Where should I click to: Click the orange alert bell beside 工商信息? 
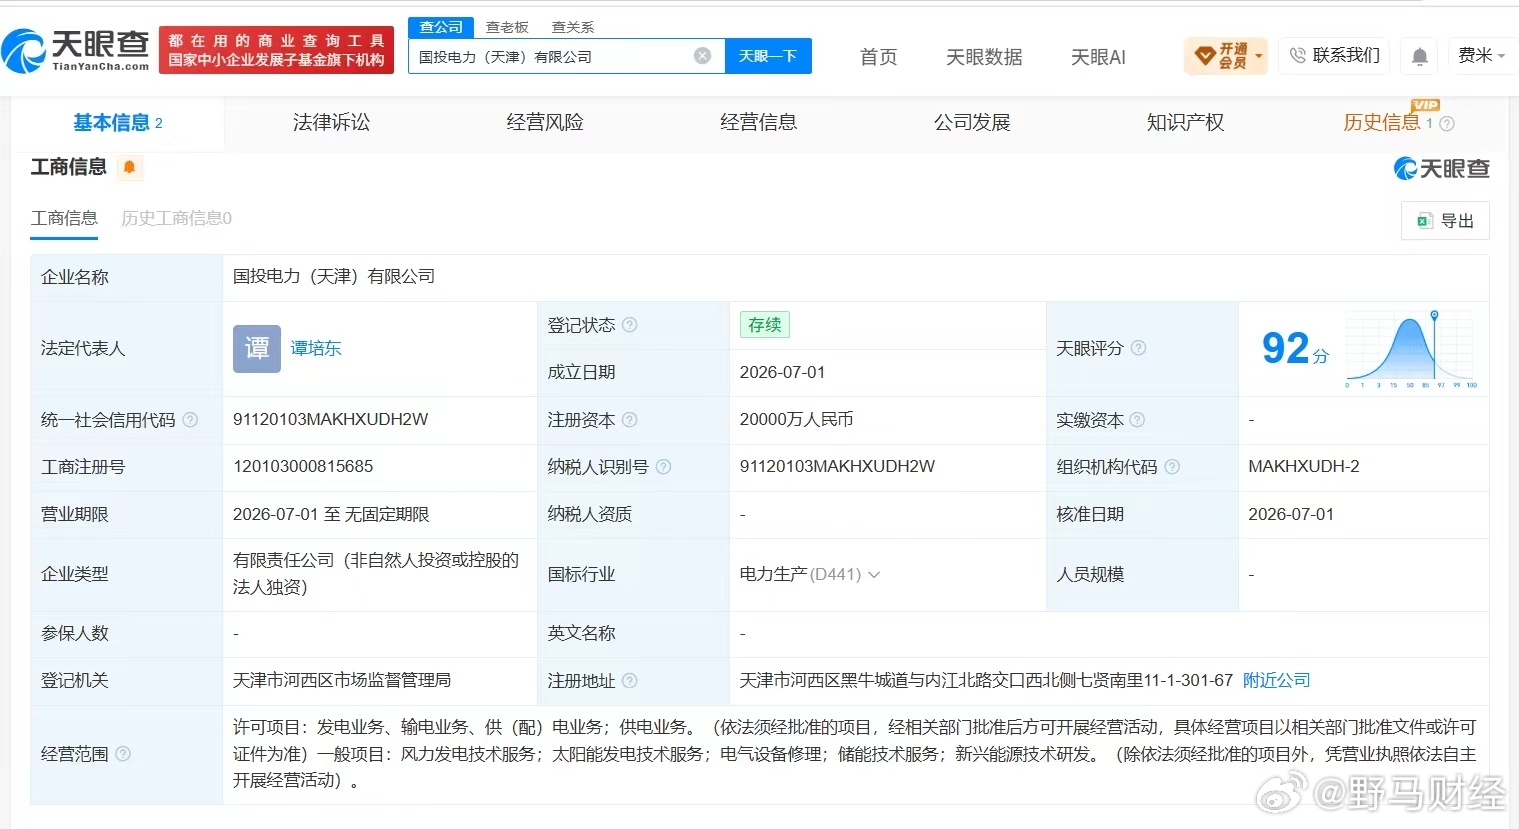click(129, 167)
